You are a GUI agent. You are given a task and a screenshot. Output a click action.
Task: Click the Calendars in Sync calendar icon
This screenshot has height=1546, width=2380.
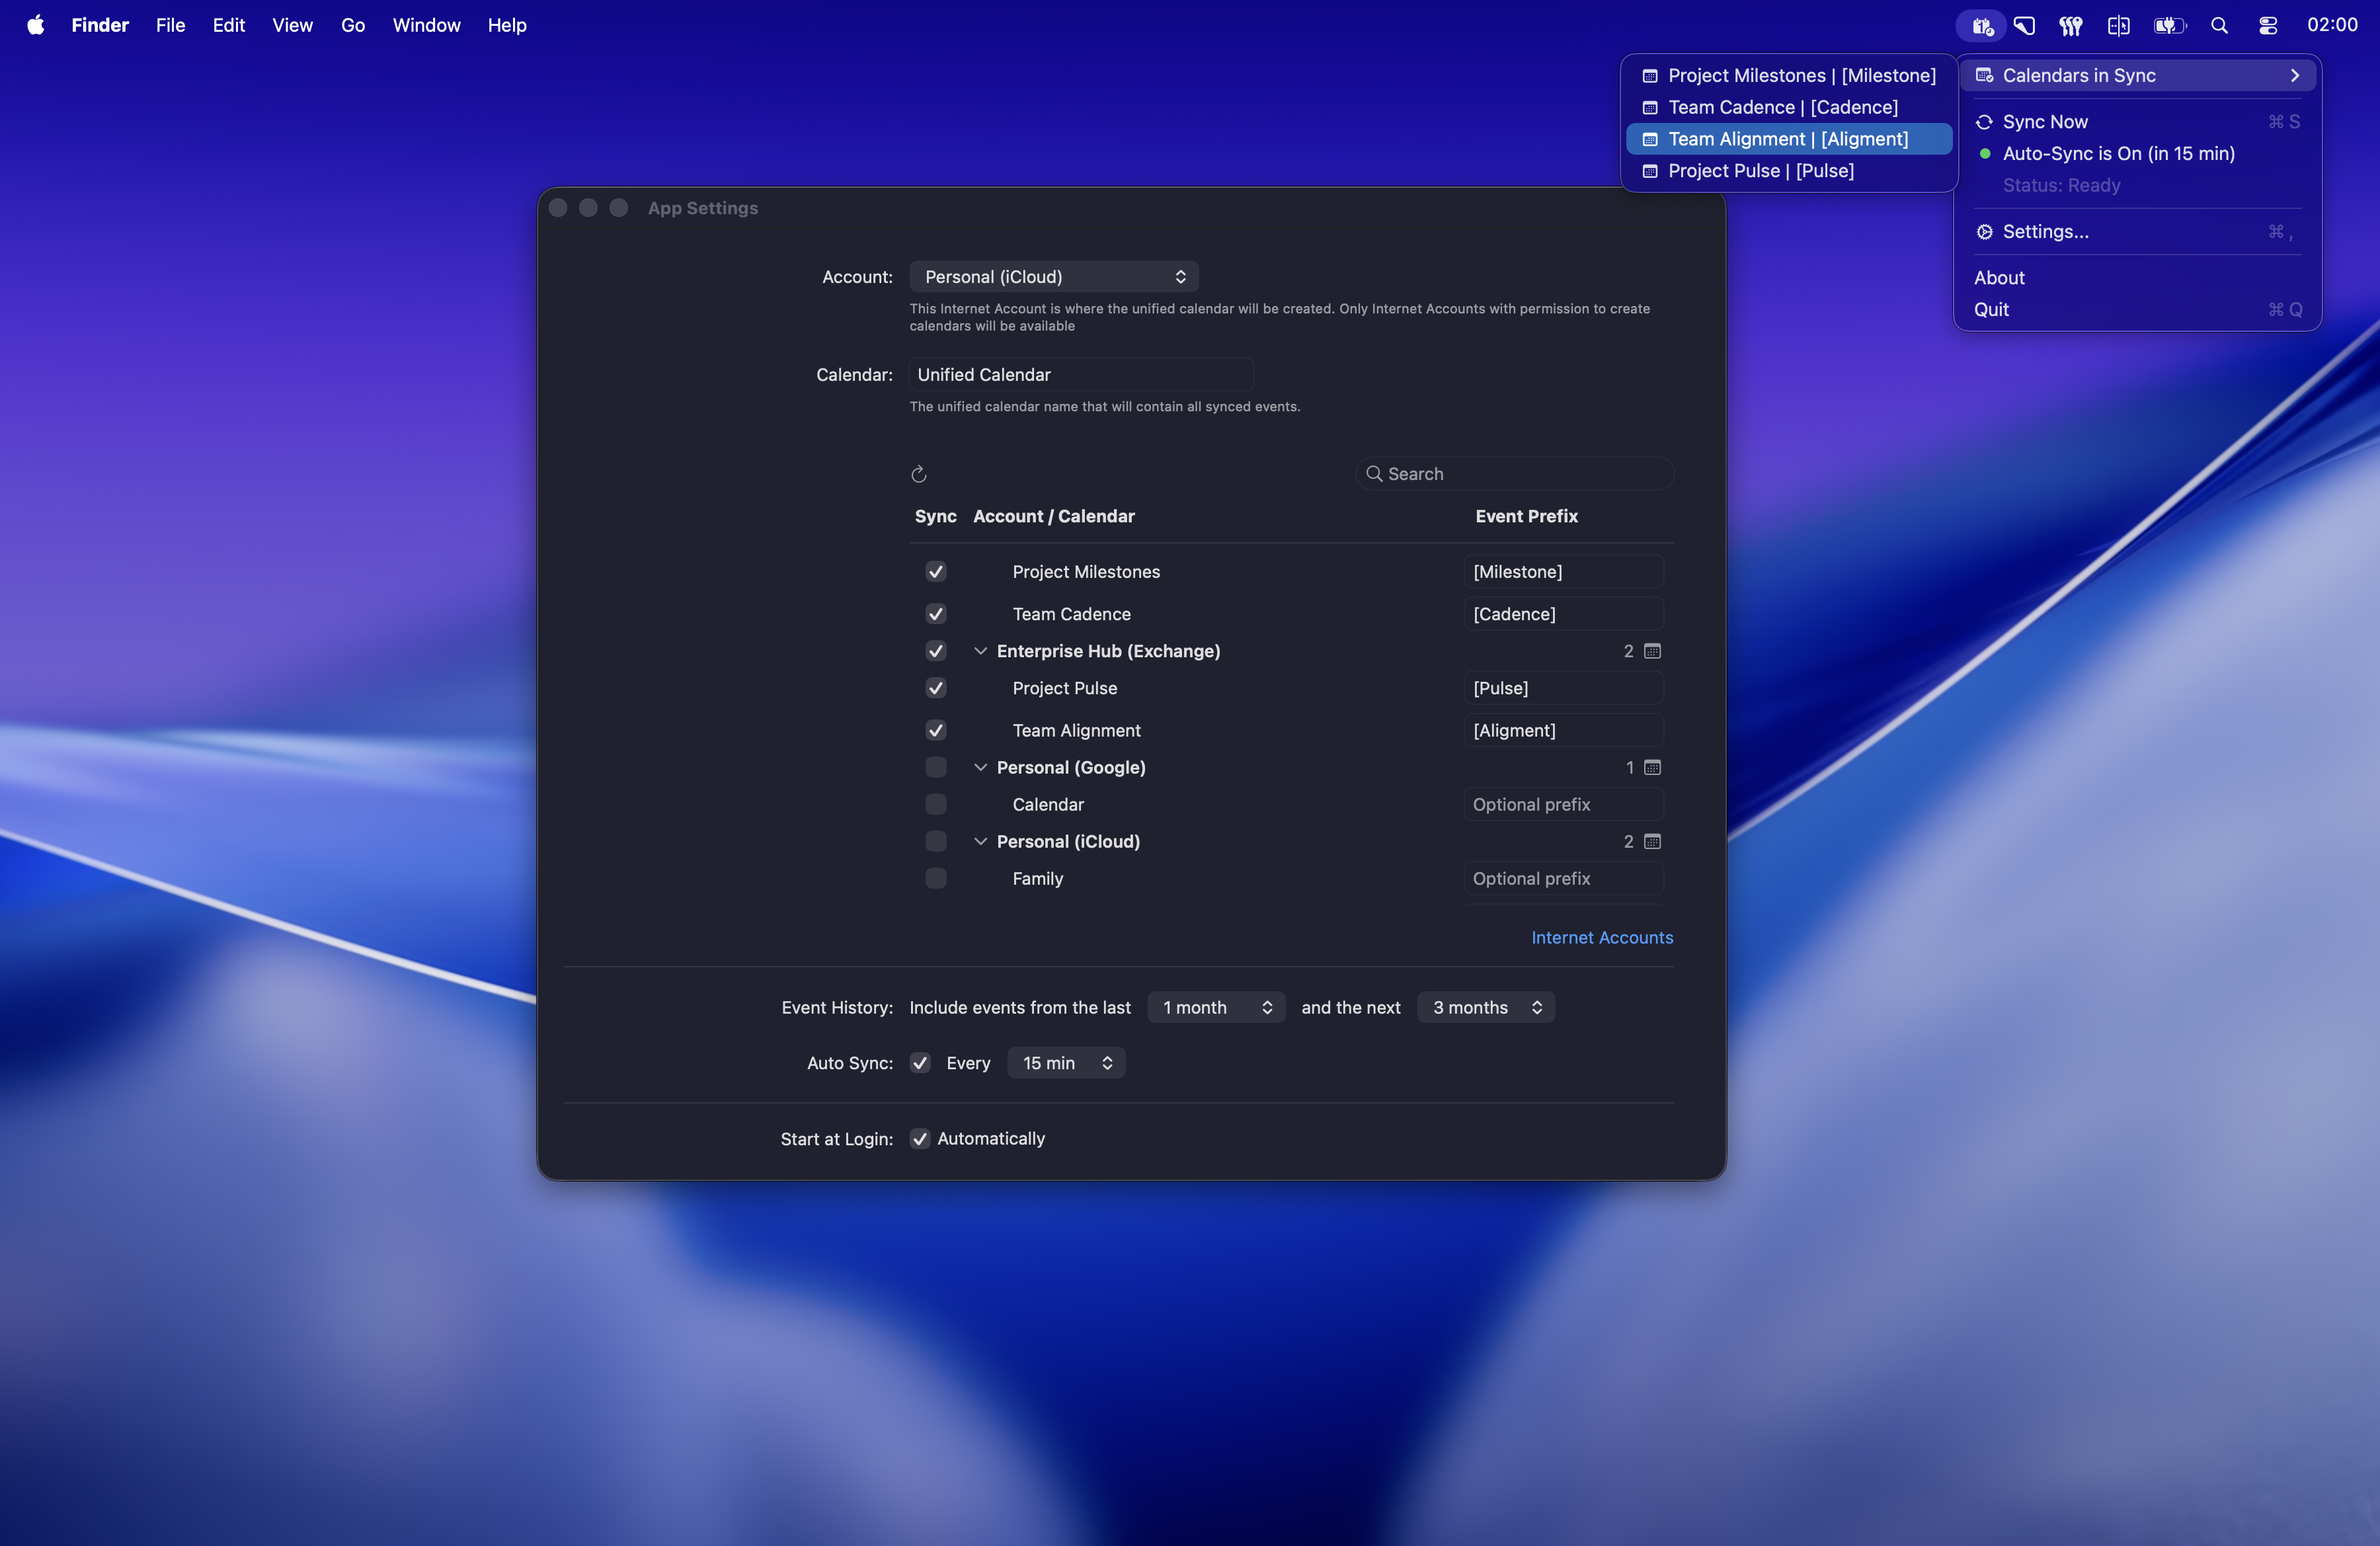[x=1984, y=75]
